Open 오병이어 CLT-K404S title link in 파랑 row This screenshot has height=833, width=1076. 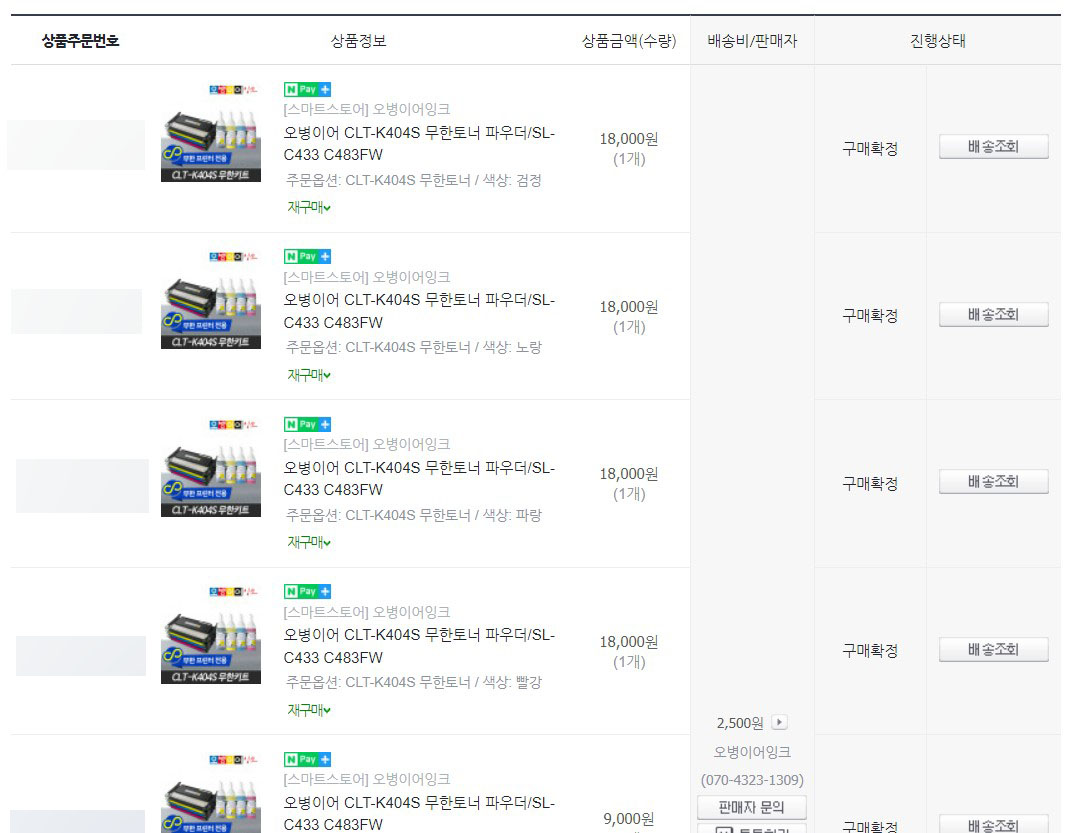coord(419,478)
